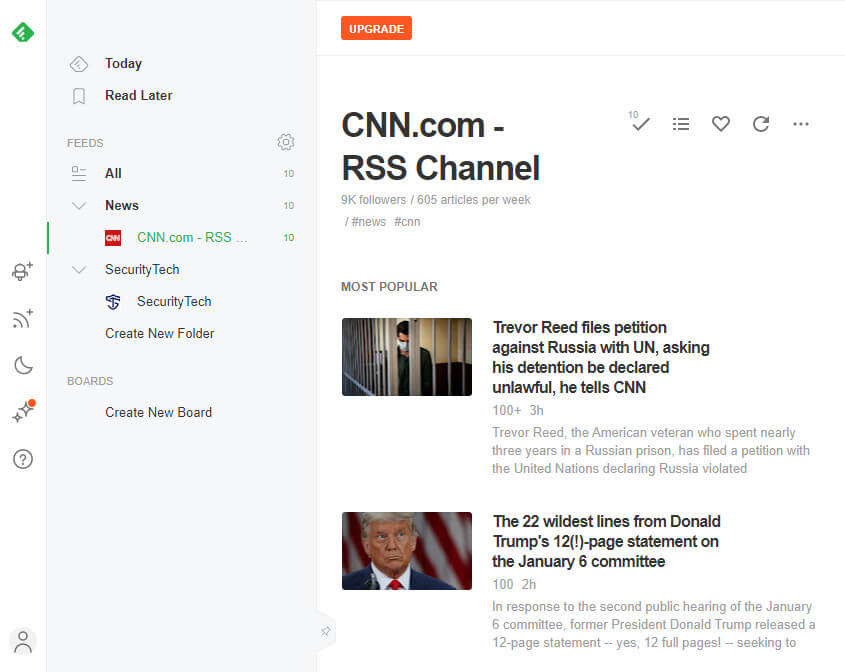The image size is (845, 672).
Task: Open the AI assistant robot icon
Action: 23,271
